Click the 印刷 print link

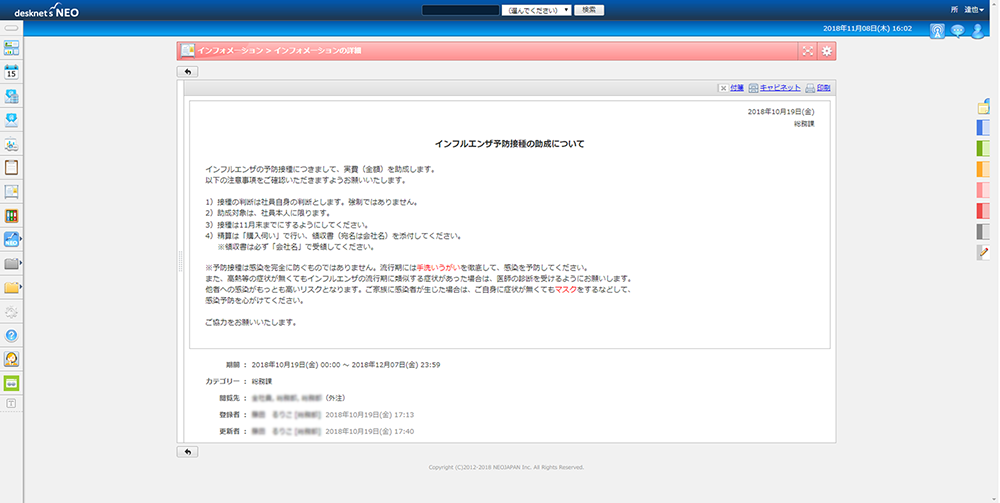click(823, 88)
